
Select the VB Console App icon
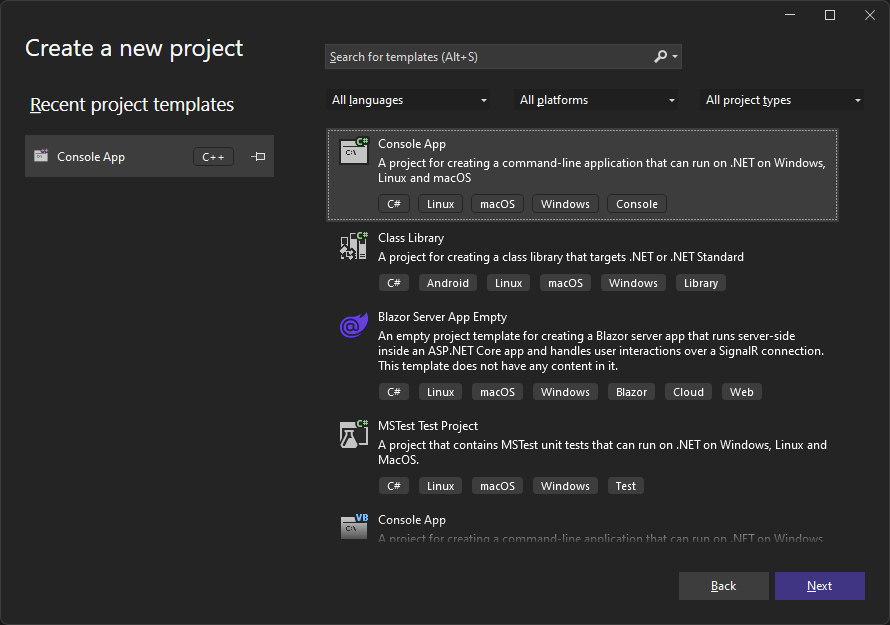[x=354, y=526]
